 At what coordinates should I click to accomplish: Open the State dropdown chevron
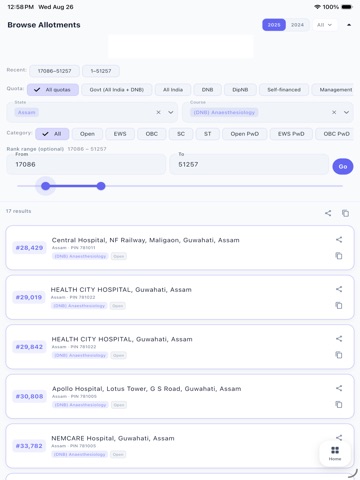[x=171, y=112]
